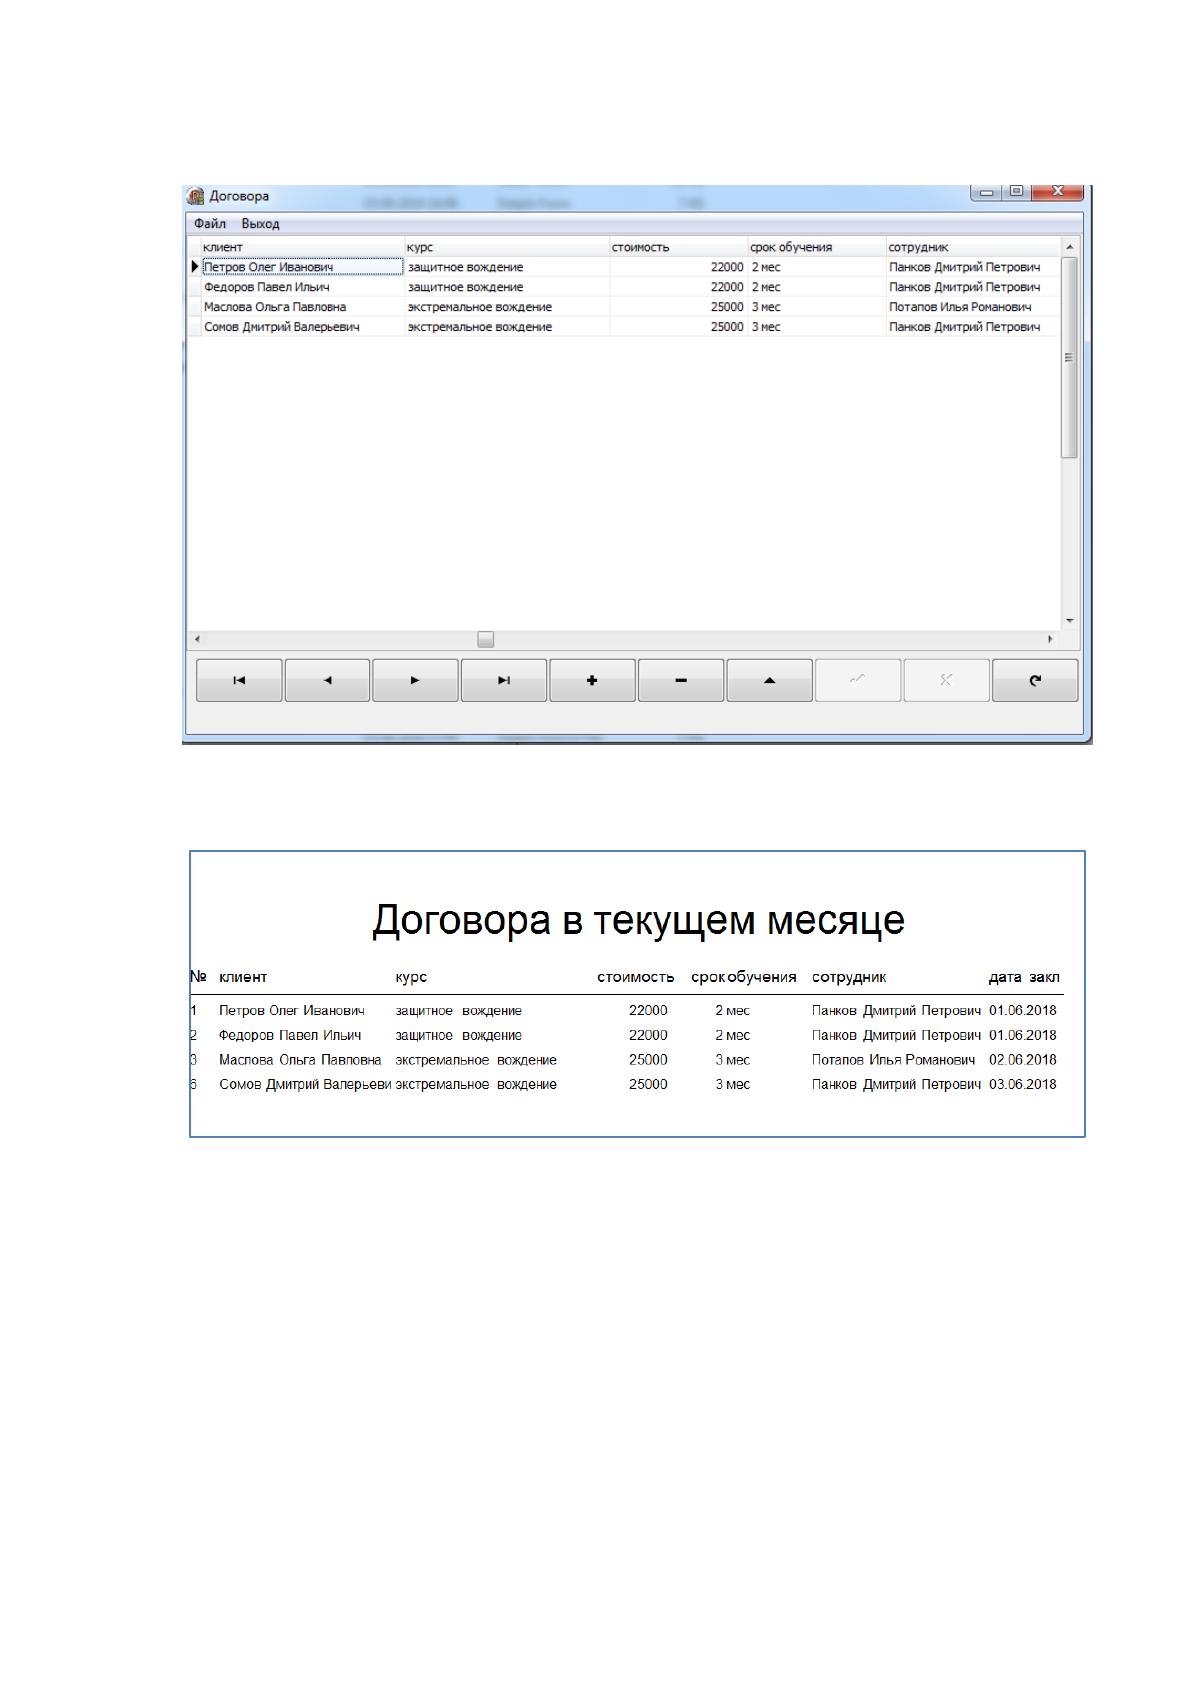Jump to last record in navigator
The image size is (1191, 1684).
[x=504, y=680]
